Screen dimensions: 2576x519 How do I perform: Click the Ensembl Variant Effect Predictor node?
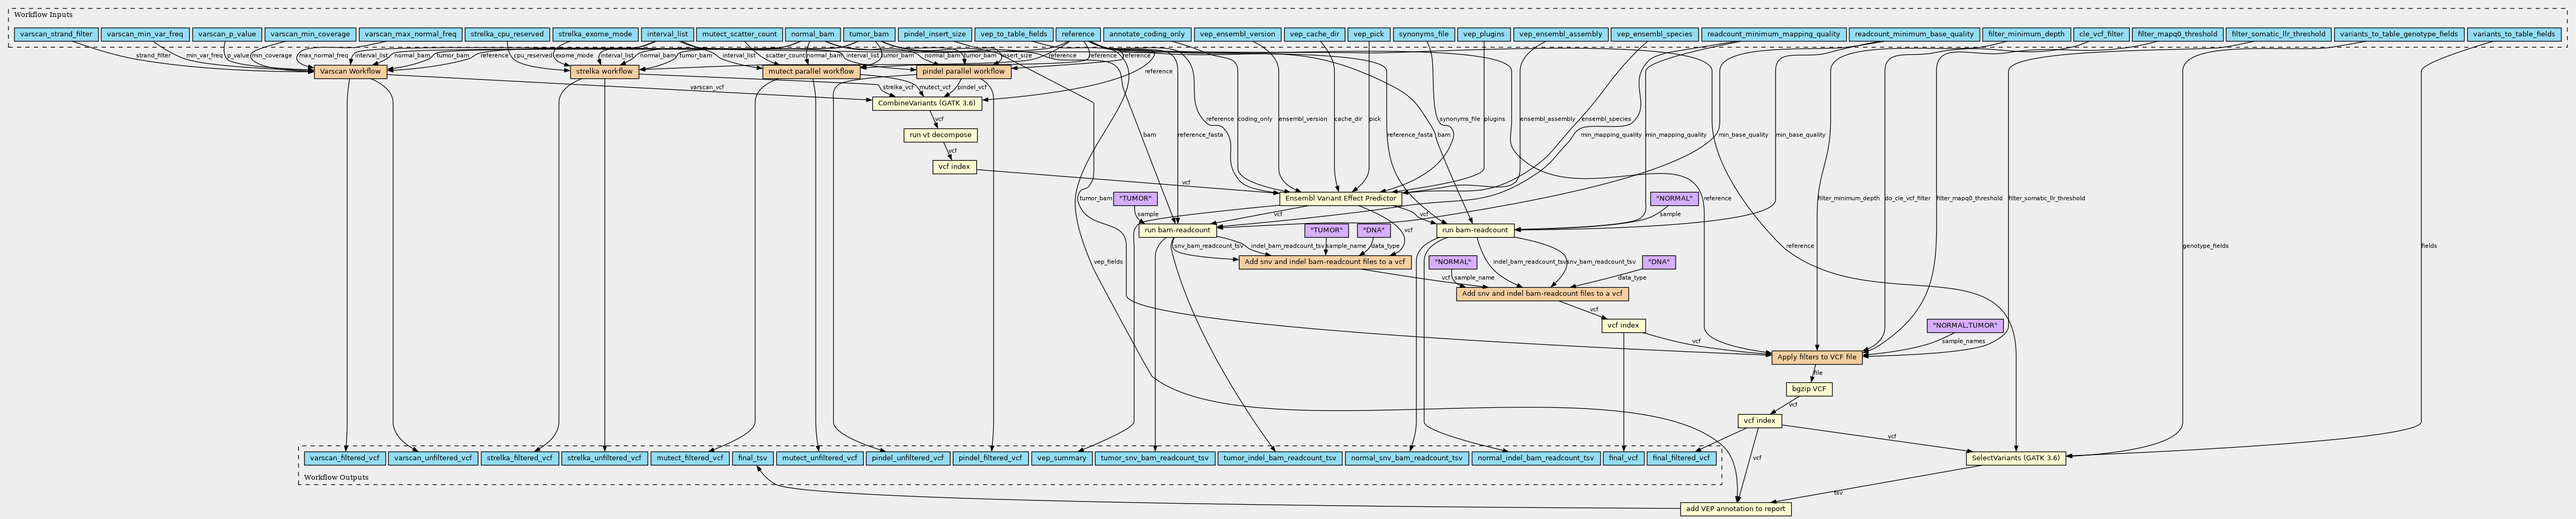(1341, 199)
